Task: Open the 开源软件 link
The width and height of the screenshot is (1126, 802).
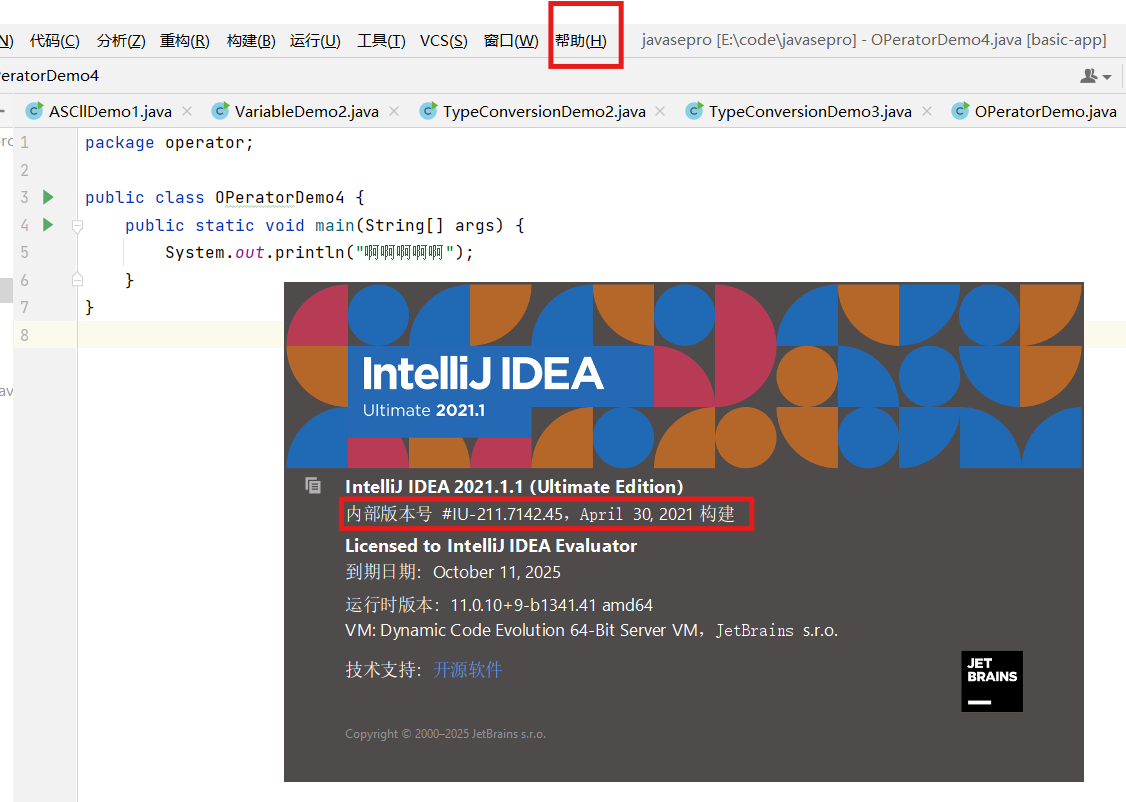Action: coord(467,670)
